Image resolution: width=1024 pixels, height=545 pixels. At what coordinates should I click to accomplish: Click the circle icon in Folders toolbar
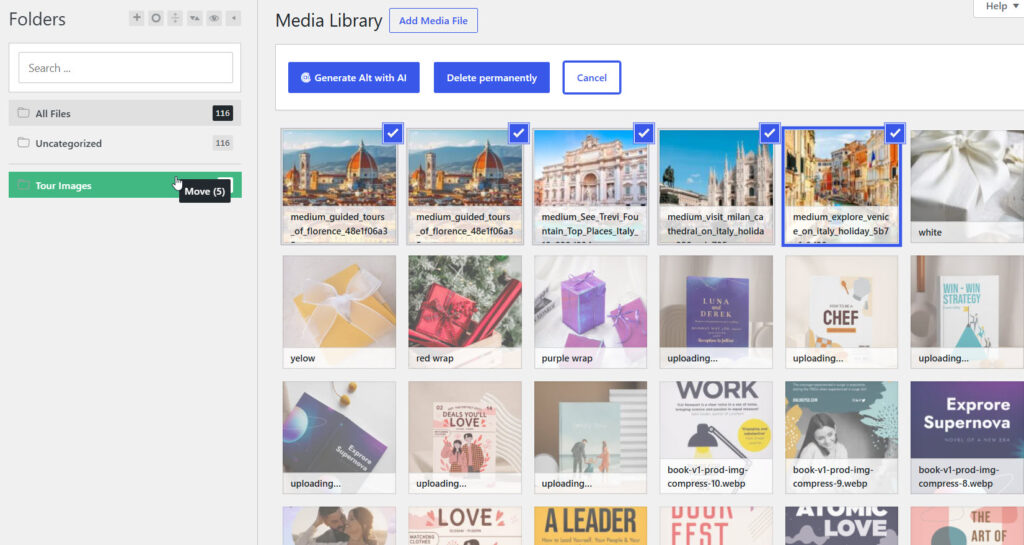tap(155, 18)
